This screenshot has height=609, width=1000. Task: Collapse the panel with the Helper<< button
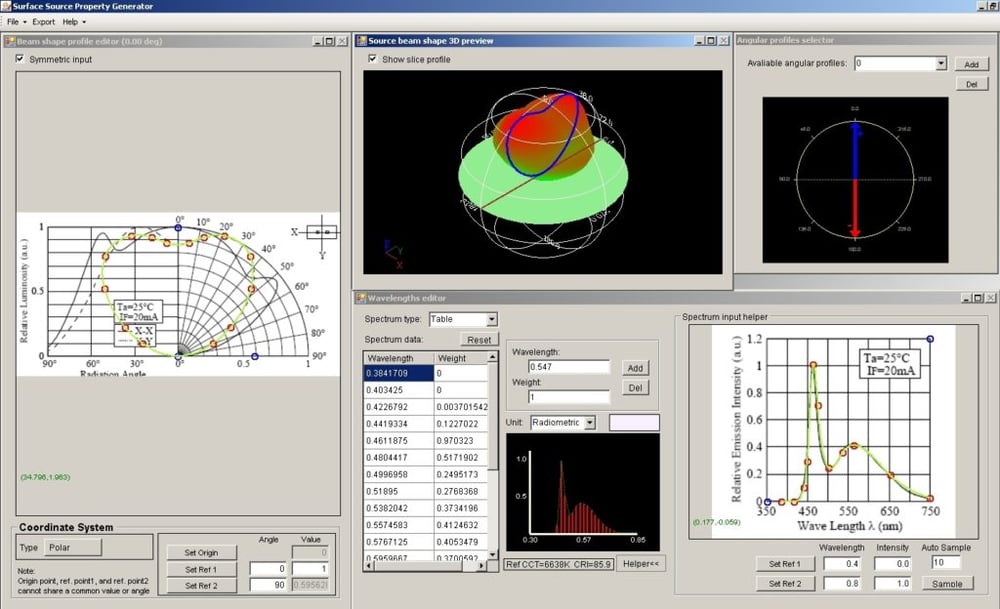coord(640,563)
